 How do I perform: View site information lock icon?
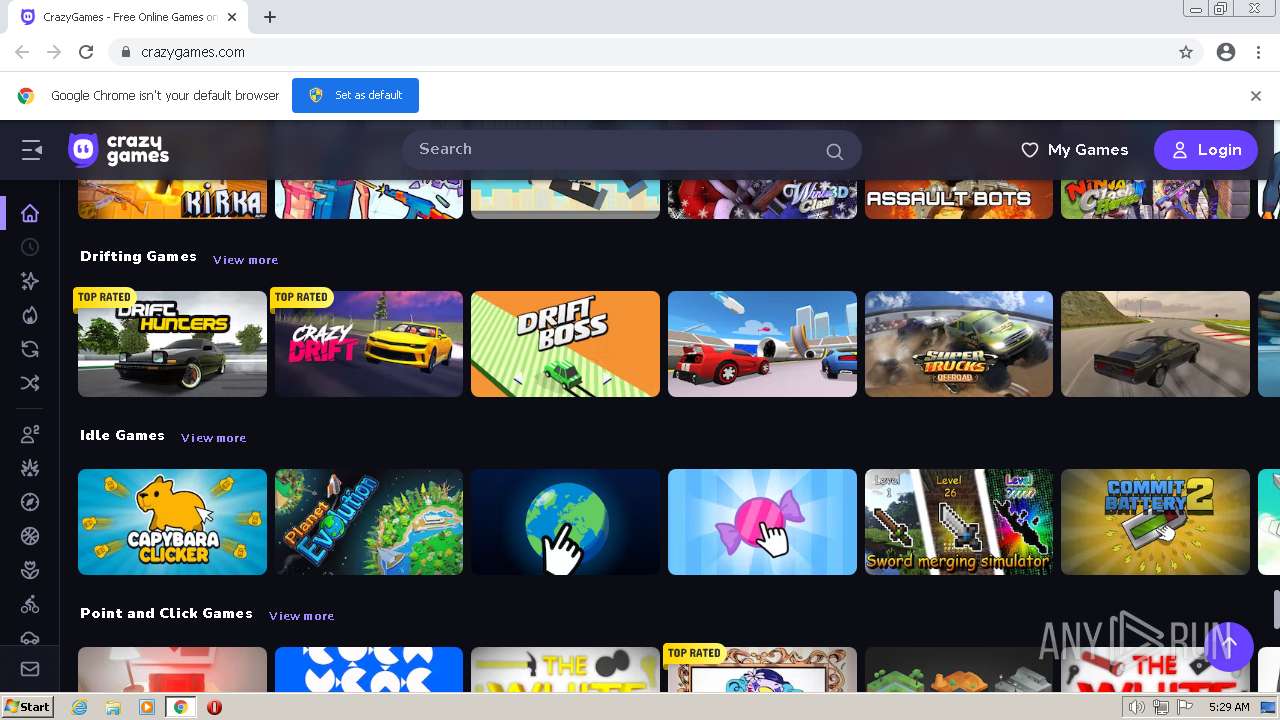click(125, 52)
